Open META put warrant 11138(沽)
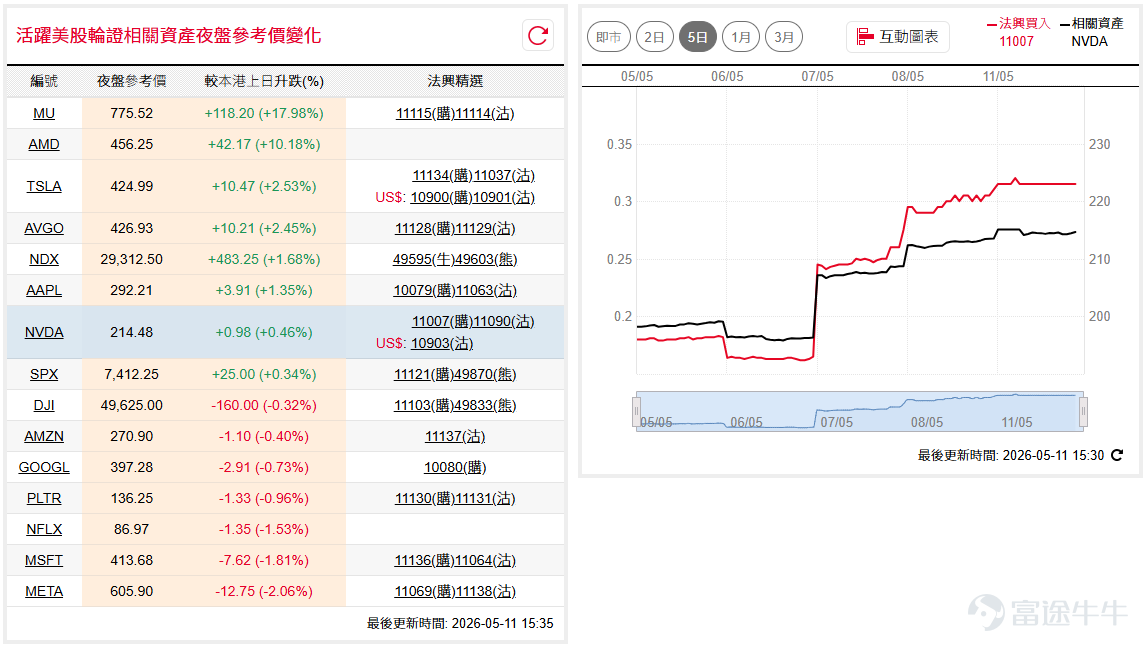This screenshot has width=1148, height=649. point(486,591)
